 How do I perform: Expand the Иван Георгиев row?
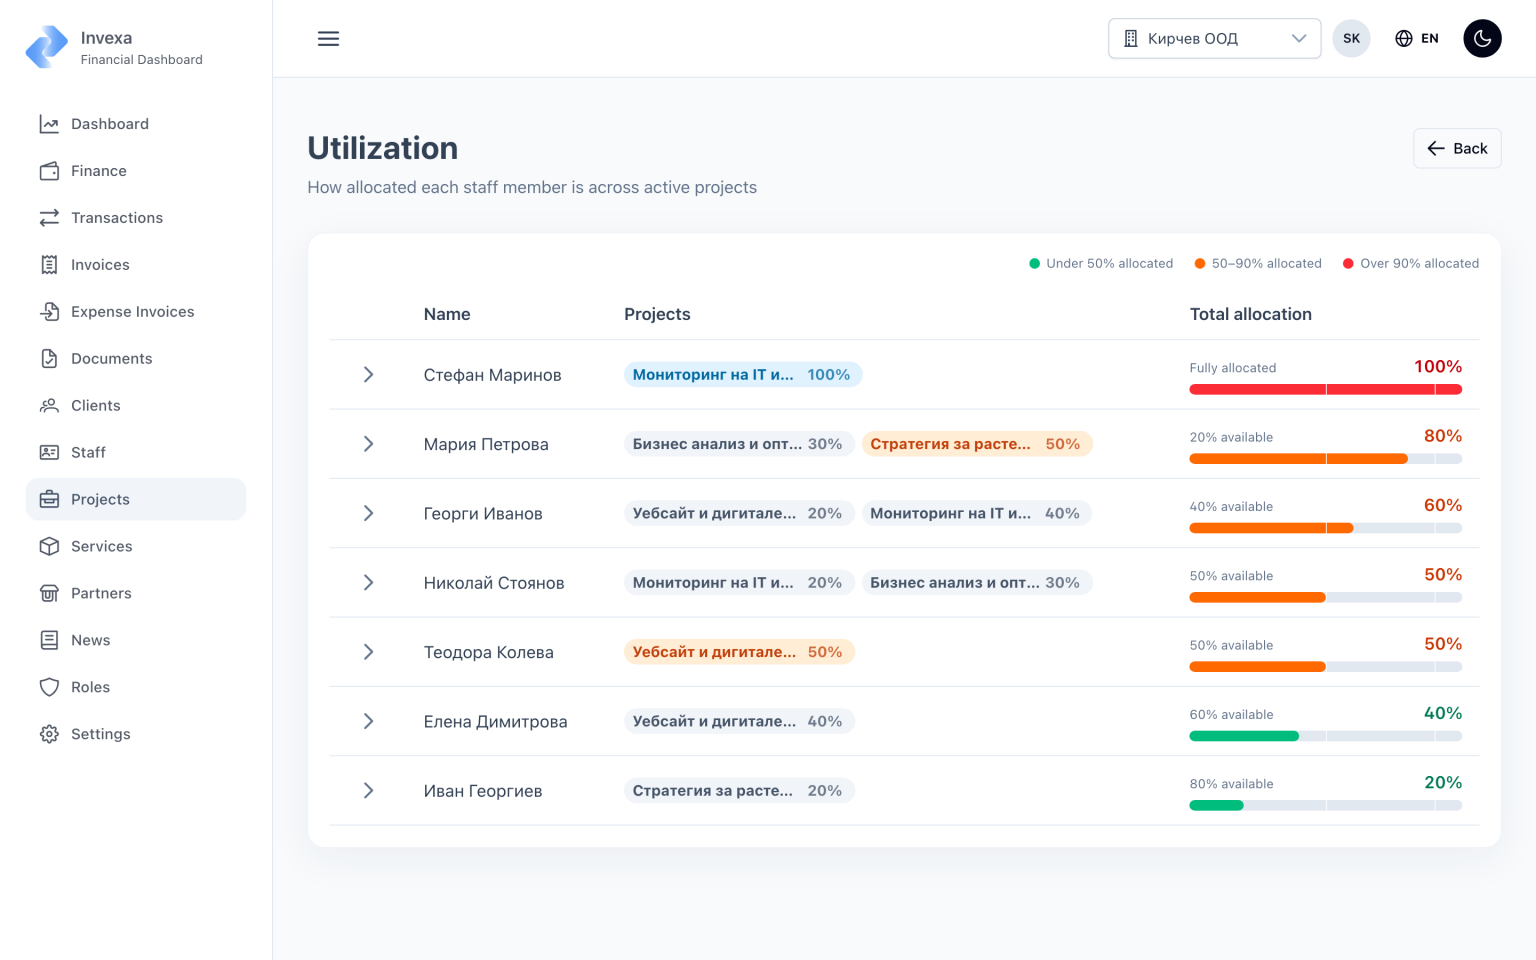click(368, 791)
